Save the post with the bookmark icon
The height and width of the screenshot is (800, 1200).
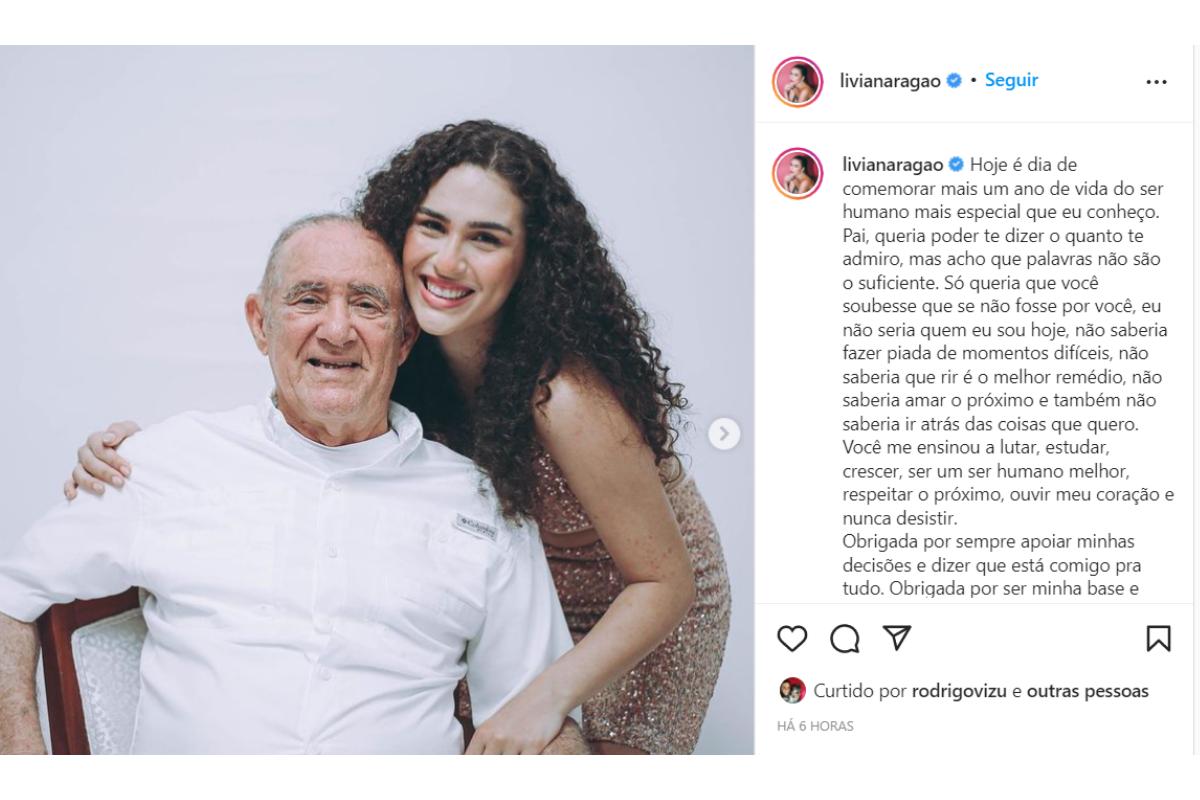coord(1157,638)
